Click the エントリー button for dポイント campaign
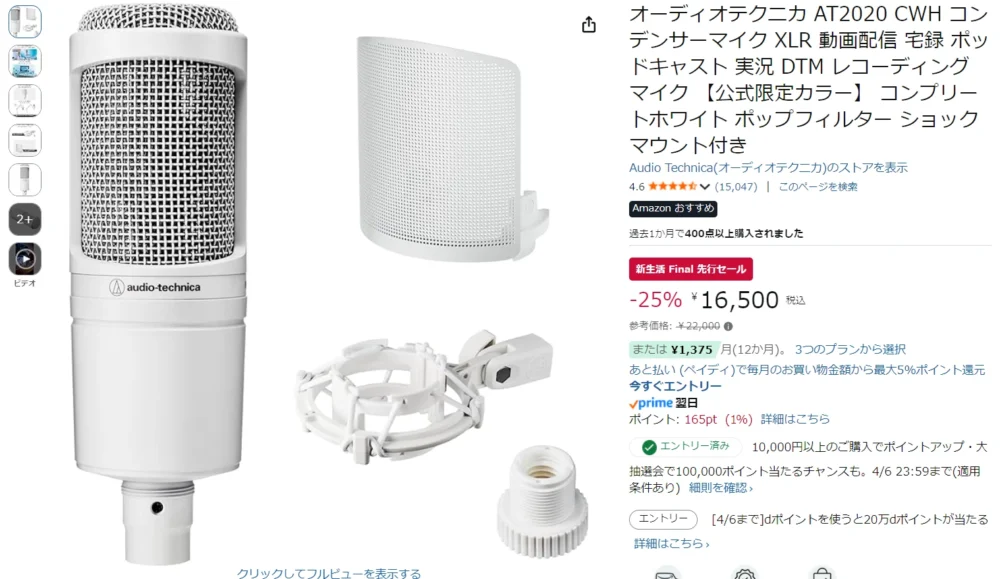This screenshot has height=579, width=1000. click(x=663, y=519)
